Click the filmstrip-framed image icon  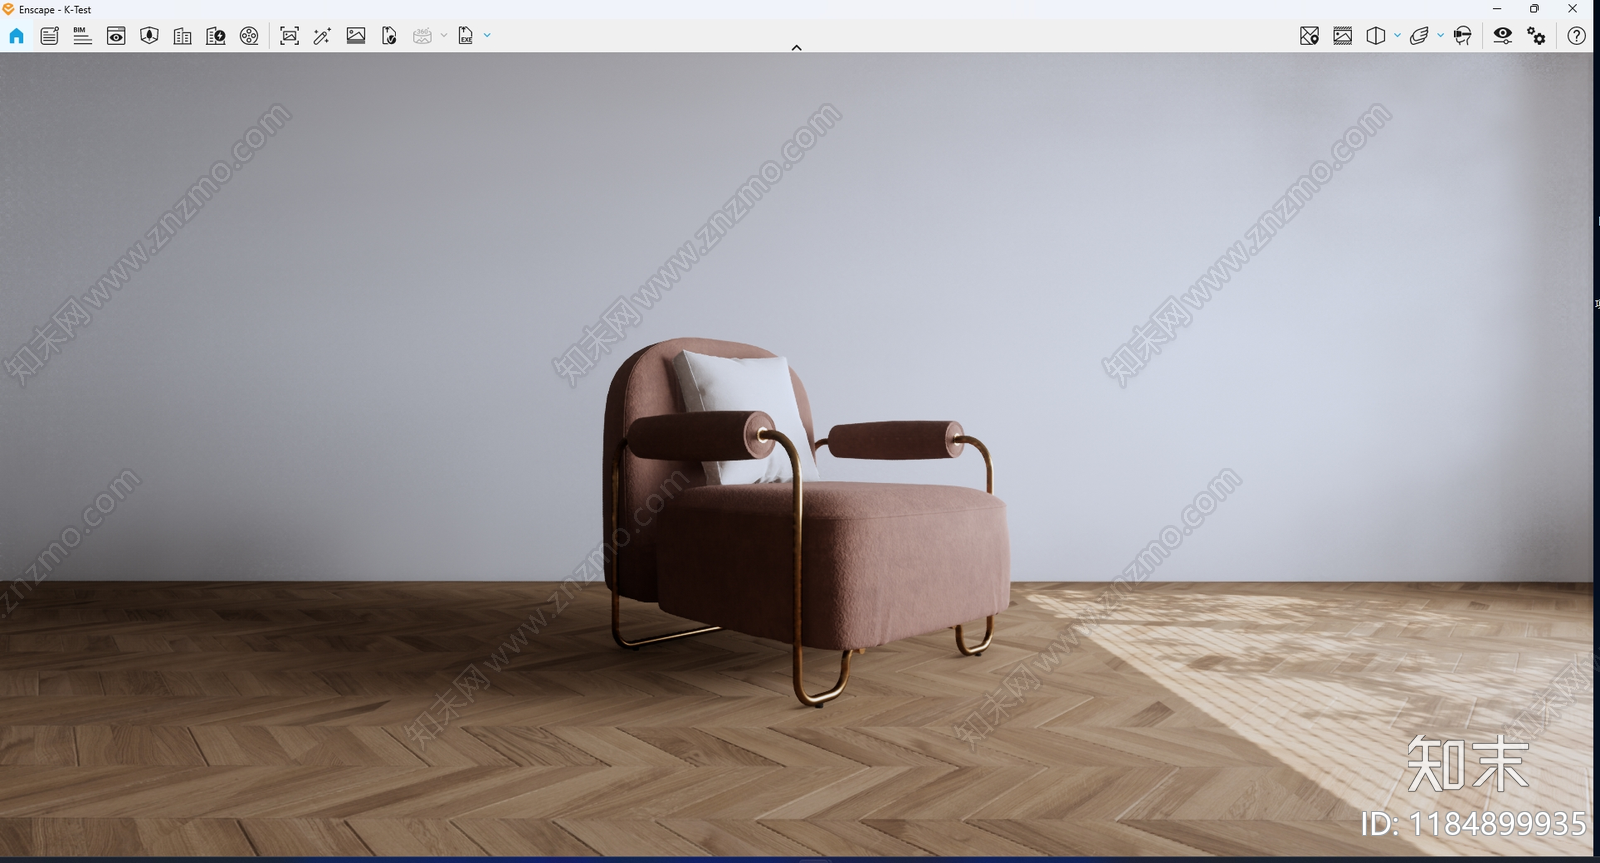click(1343, 36)
